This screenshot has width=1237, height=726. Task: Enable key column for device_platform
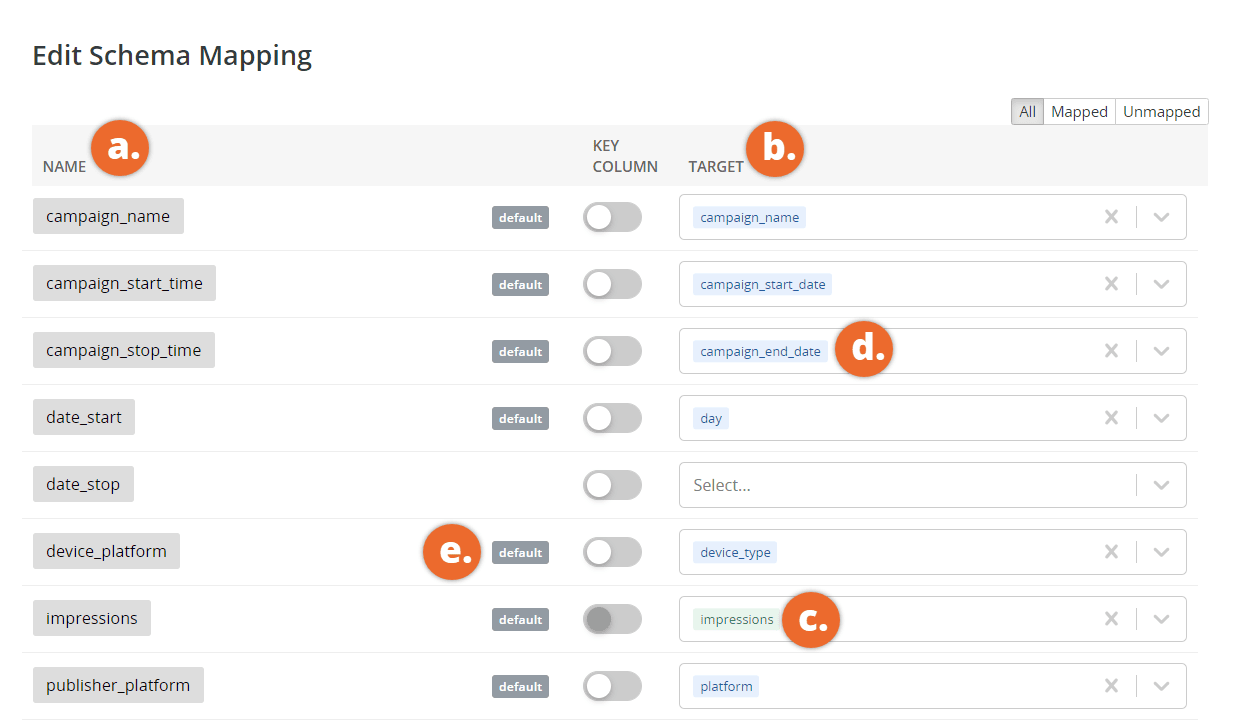[612, 551]
